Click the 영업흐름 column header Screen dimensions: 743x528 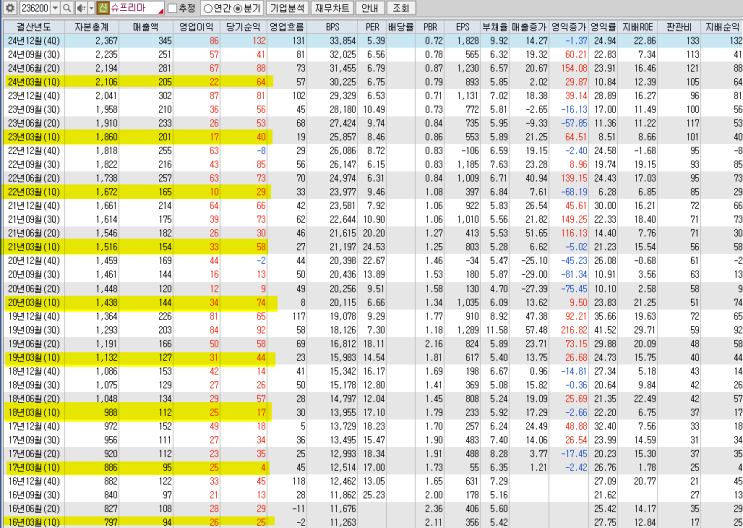(287, 27)
